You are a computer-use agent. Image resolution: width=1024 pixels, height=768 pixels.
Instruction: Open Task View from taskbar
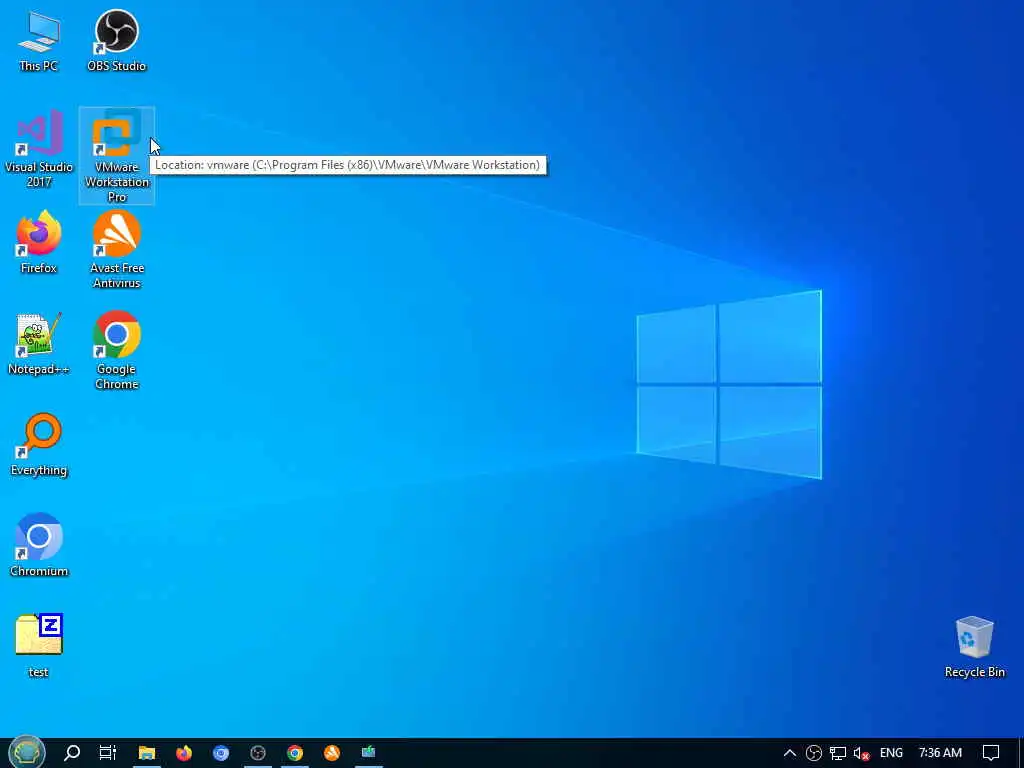coord(108,753)
